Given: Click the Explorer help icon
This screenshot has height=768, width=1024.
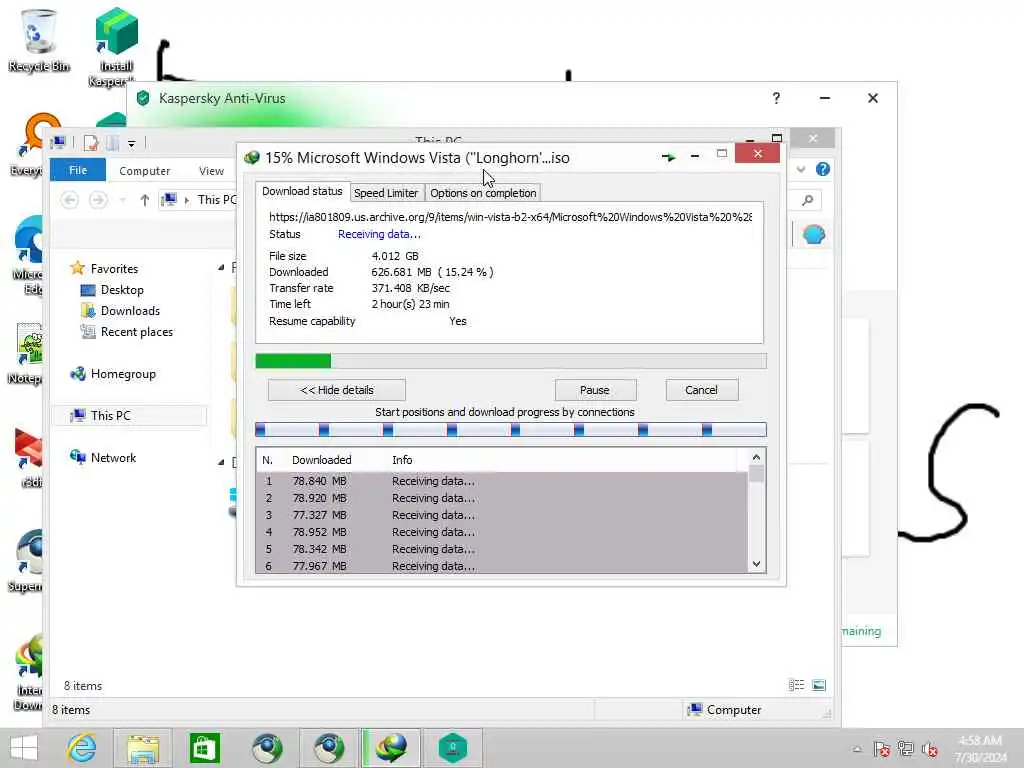Looking at the screenshot, I should (x=823, y=170).
